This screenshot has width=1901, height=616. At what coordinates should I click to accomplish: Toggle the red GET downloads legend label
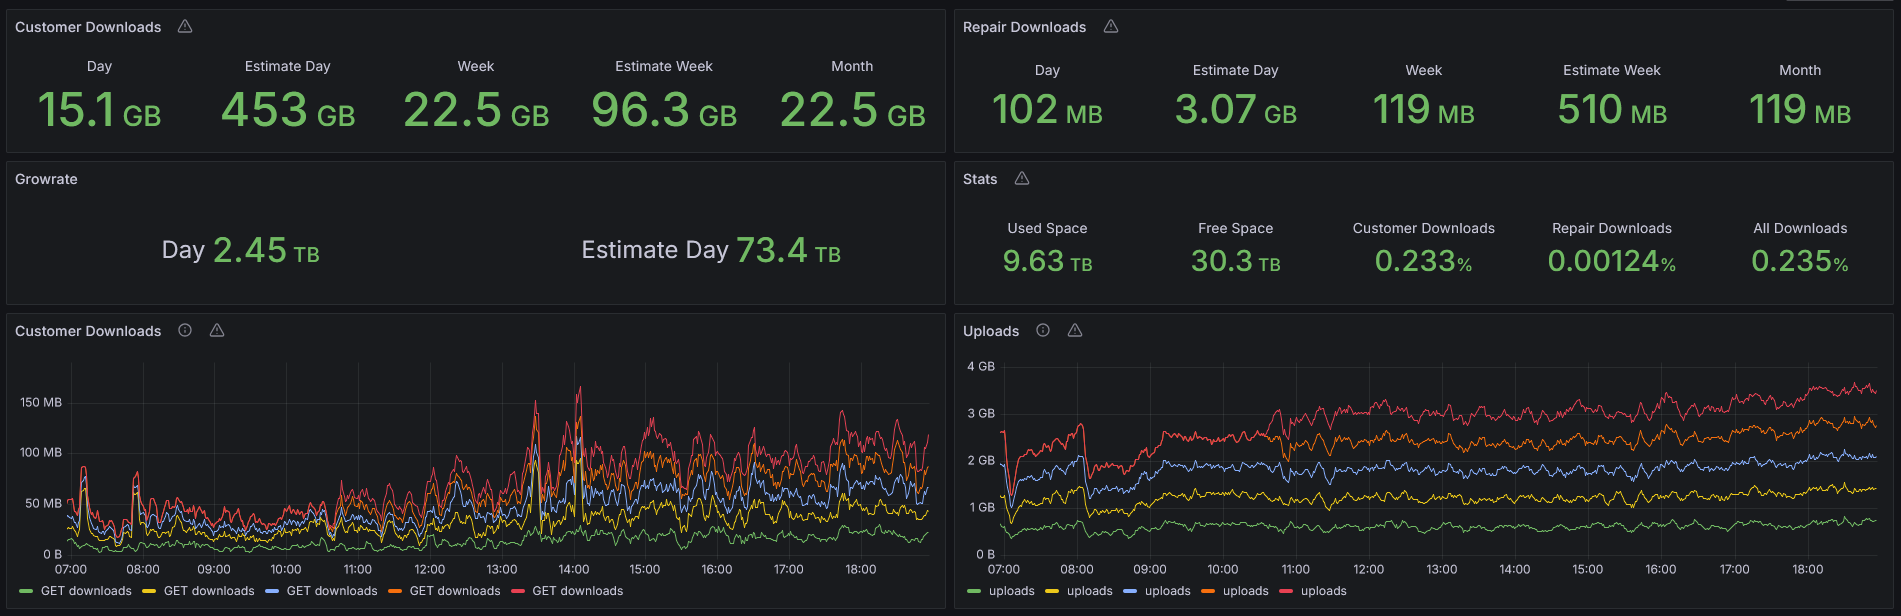pyautogui.click(x=577, y=591)
